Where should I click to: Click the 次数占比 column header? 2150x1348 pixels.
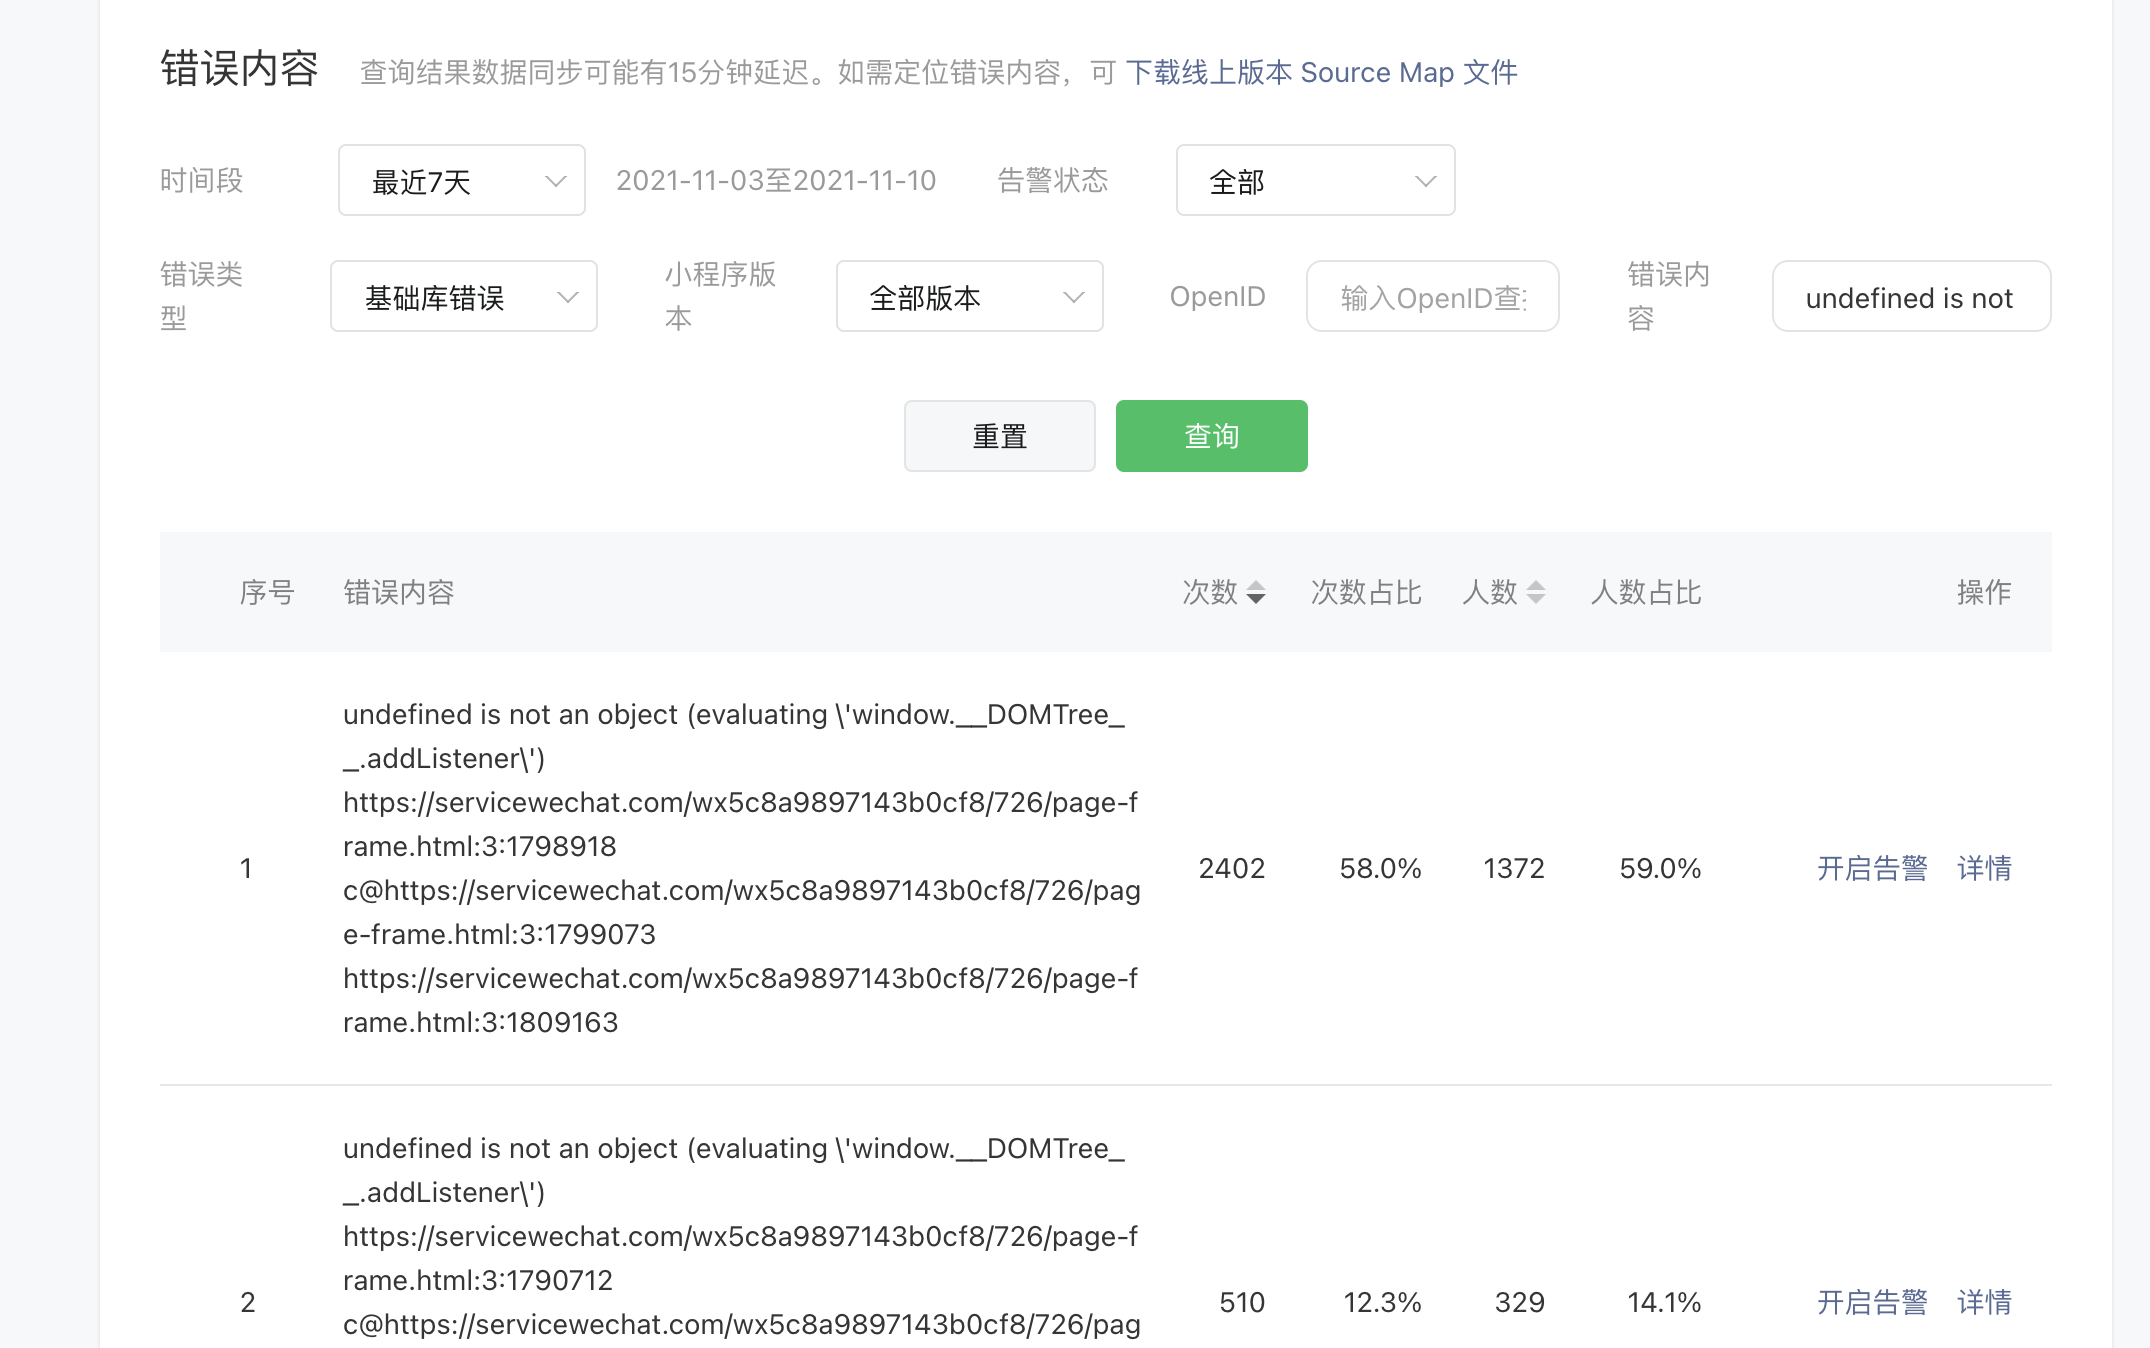[x=1365, y=592]
